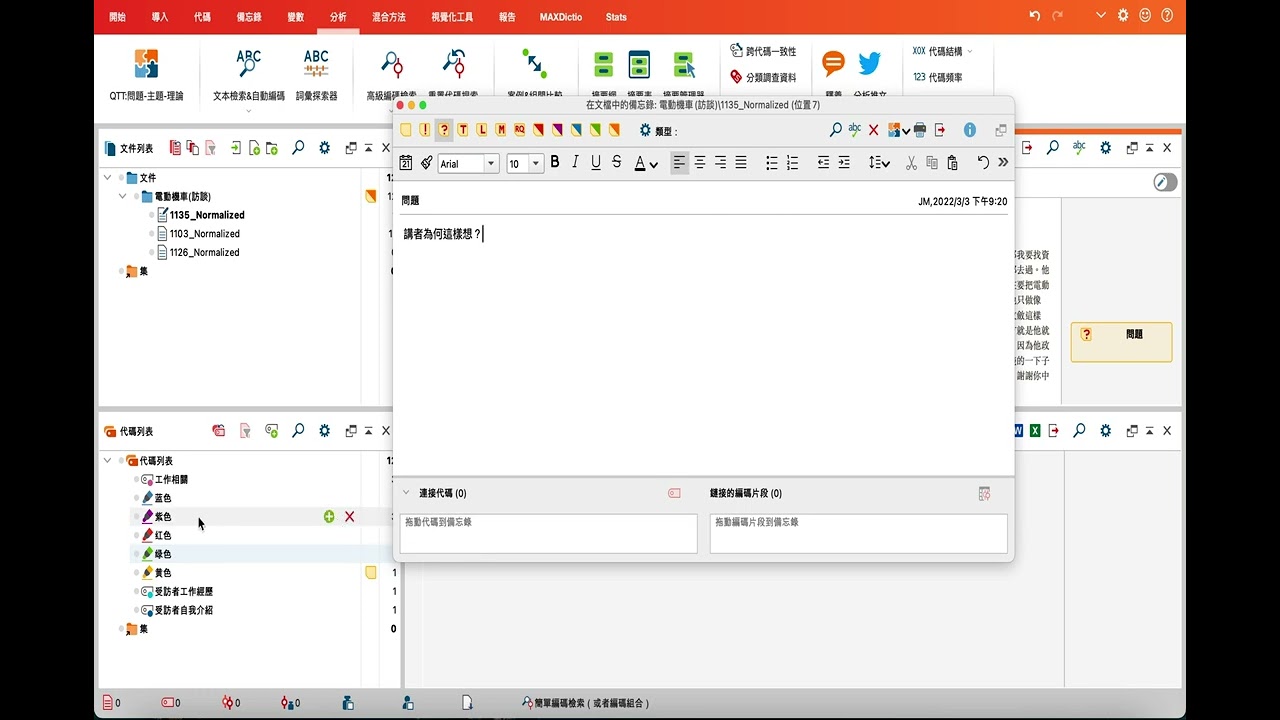Click 跨代碼一致性 button in ribbon
The height and width of the screenshot is (720, 1280).
tap(764, 51)
